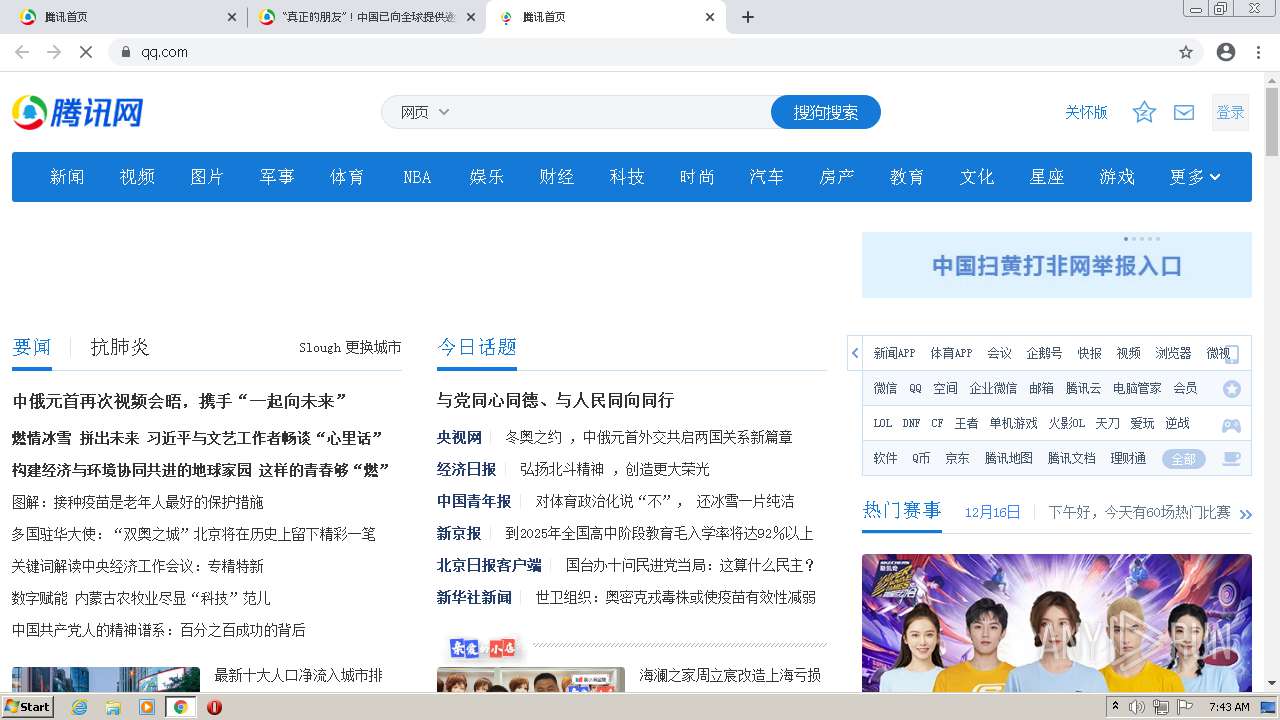
Task: Open 热门赛事 section heading
Action: pyautogui.click(x=902, y=510)
